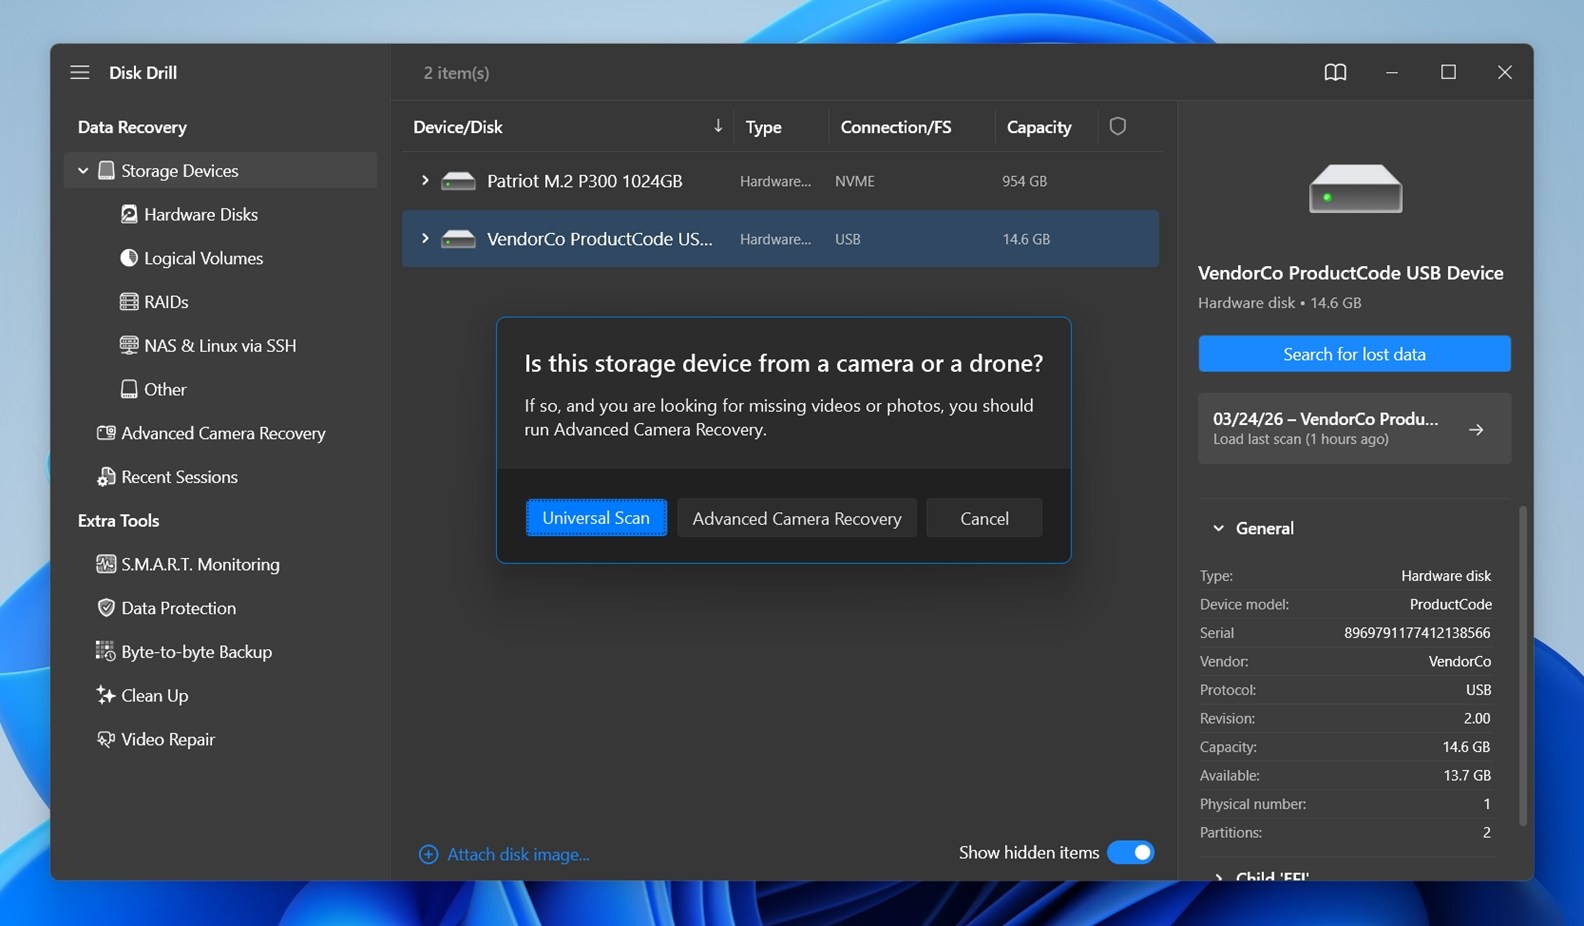Select Hardware Disks in the sidebar
This screenshot has width=1584, height=926.
tap(200, 214)
